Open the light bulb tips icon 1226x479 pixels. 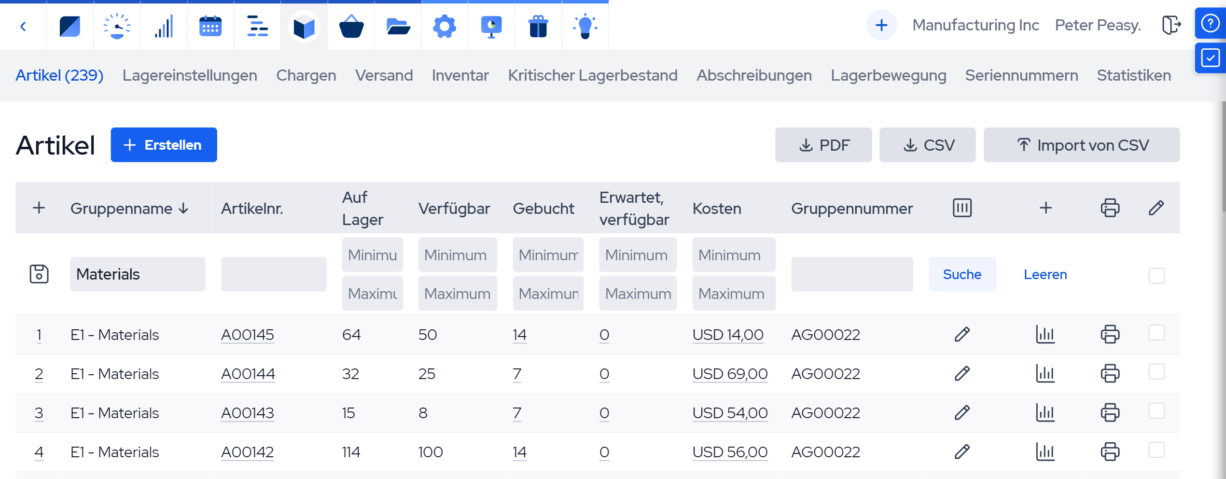584,27
